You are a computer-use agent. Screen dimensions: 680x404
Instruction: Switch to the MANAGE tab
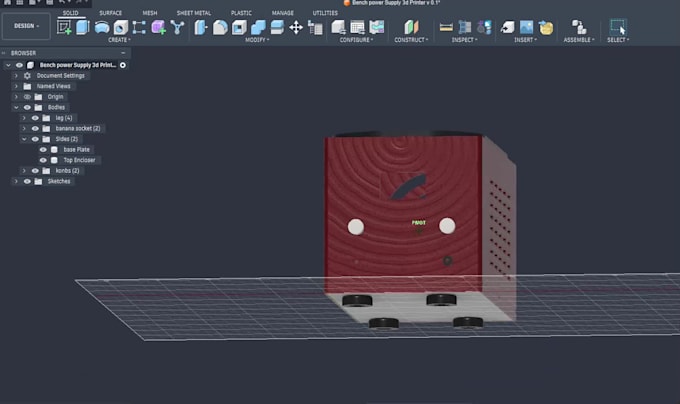(283, 13)
